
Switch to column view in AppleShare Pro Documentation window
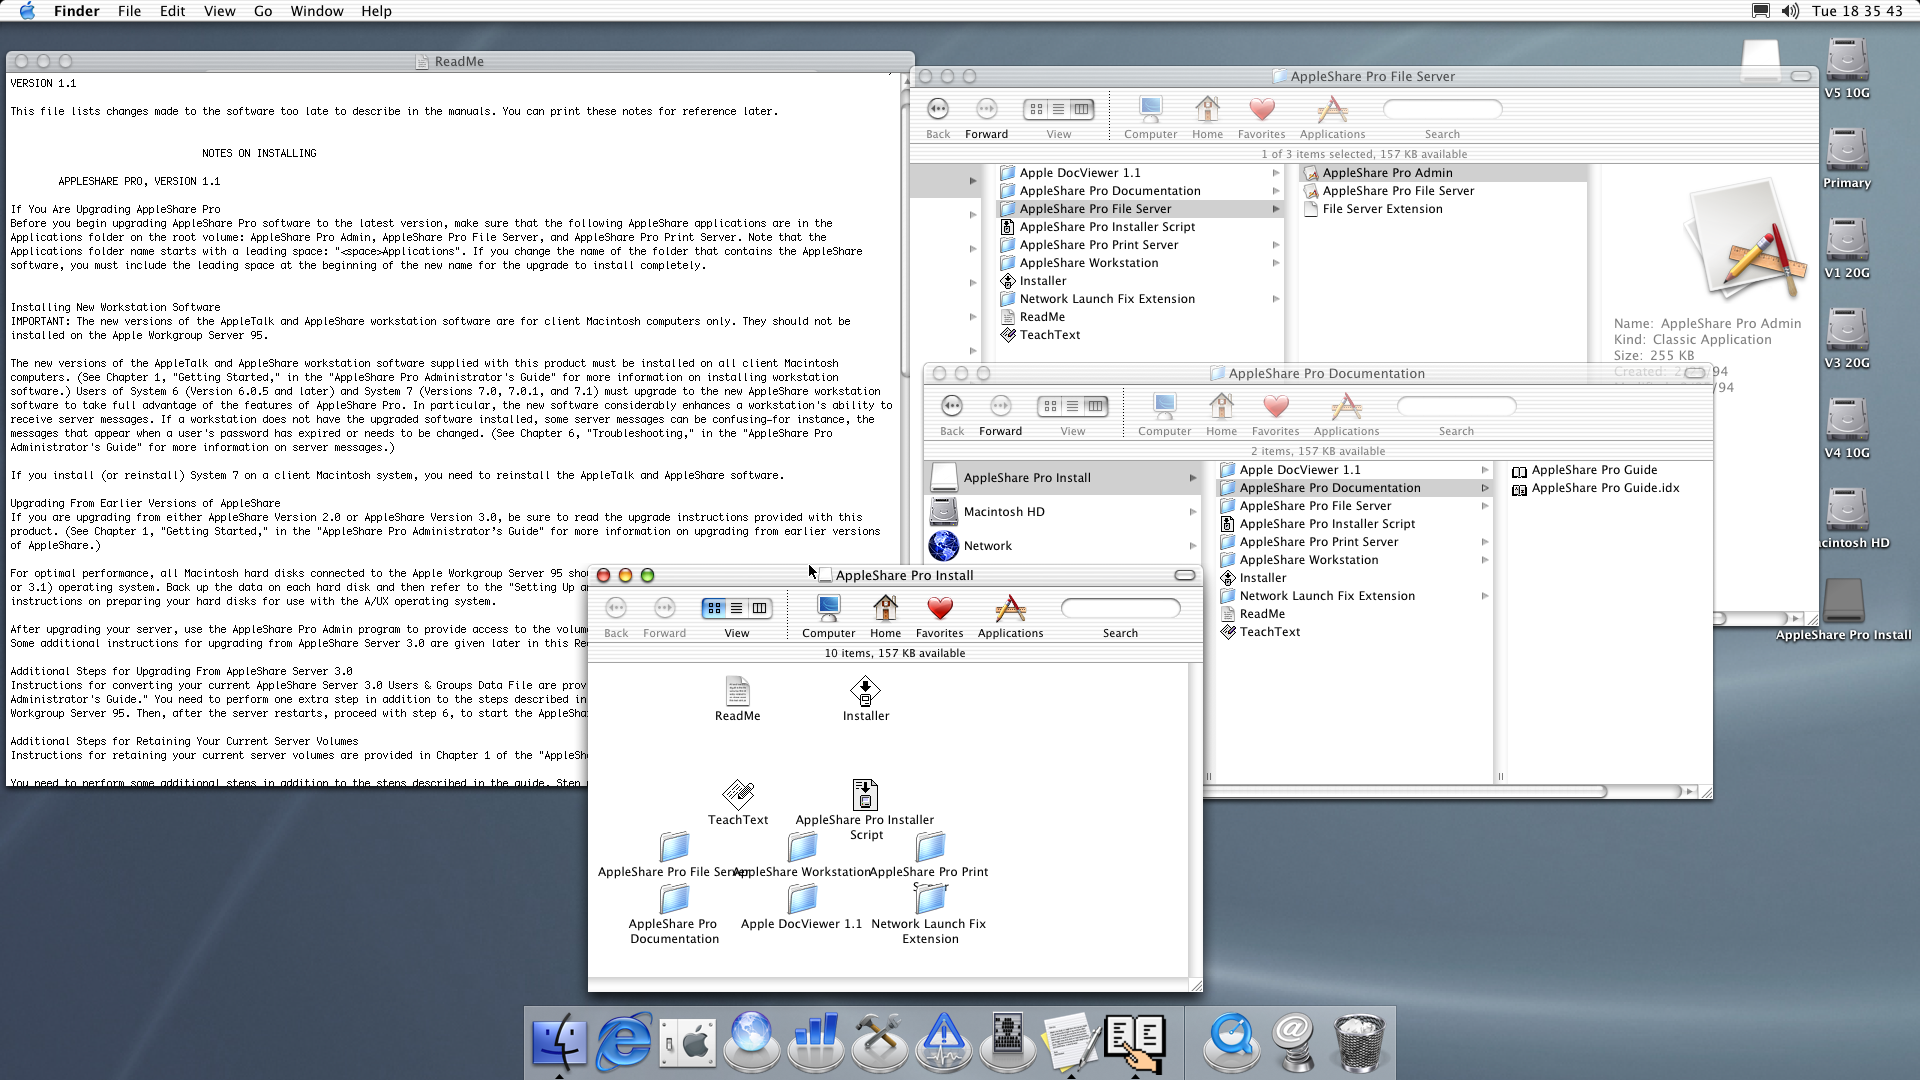(x=1096, y=406)
